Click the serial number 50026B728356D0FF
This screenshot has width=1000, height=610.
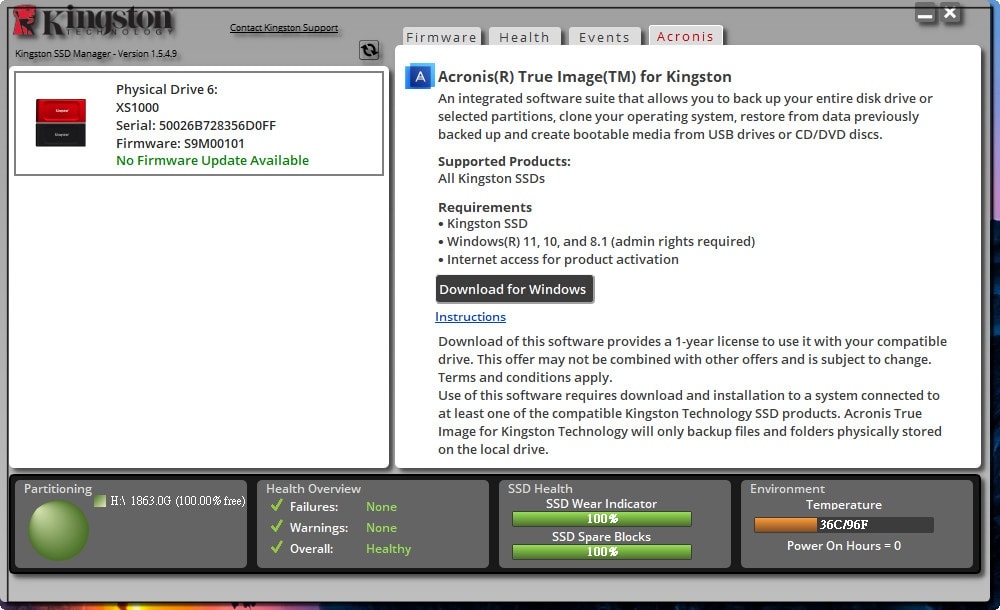coord(217,125)
